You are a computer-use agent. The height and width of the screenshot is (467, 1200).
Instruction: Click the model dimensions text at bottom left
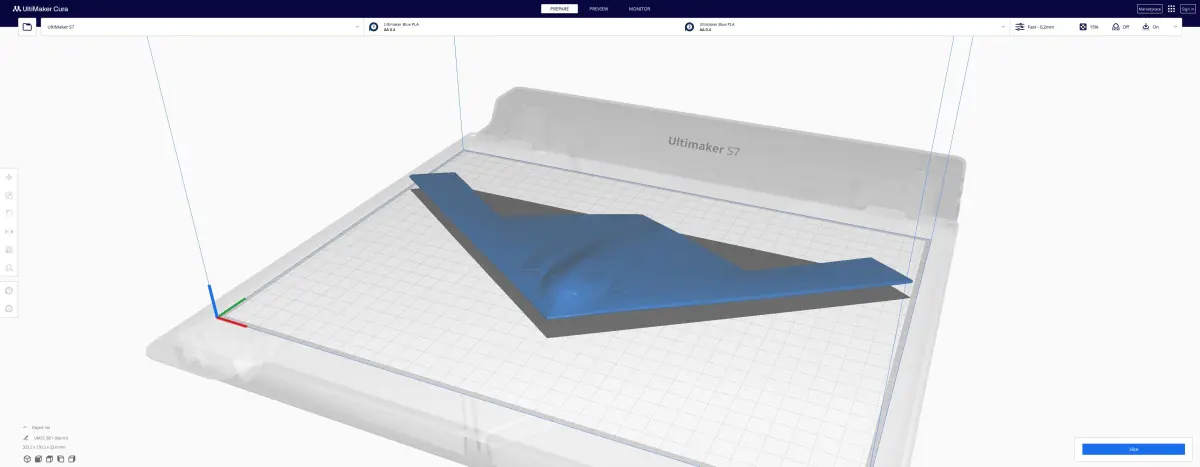coord(44,447)
